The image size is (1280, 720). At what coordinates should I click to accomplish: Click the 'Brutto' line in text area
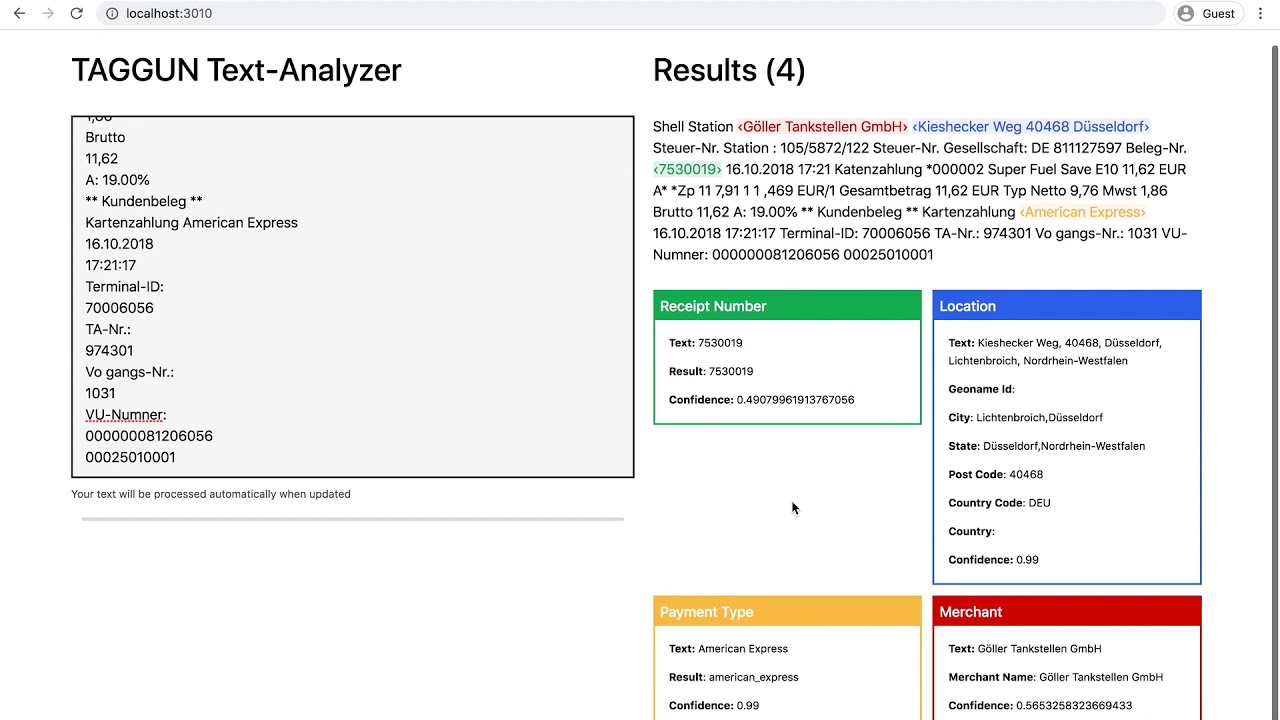coord(106,137)
